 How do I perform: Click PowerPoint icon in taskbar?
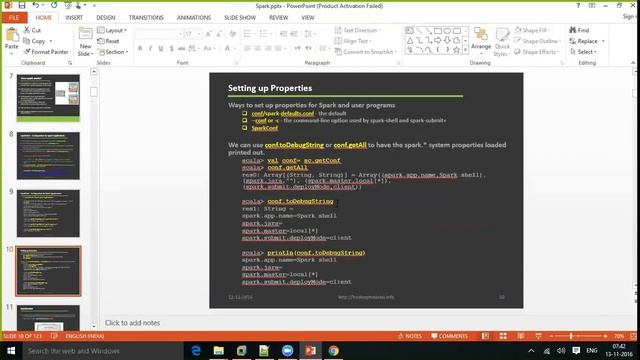311,351
